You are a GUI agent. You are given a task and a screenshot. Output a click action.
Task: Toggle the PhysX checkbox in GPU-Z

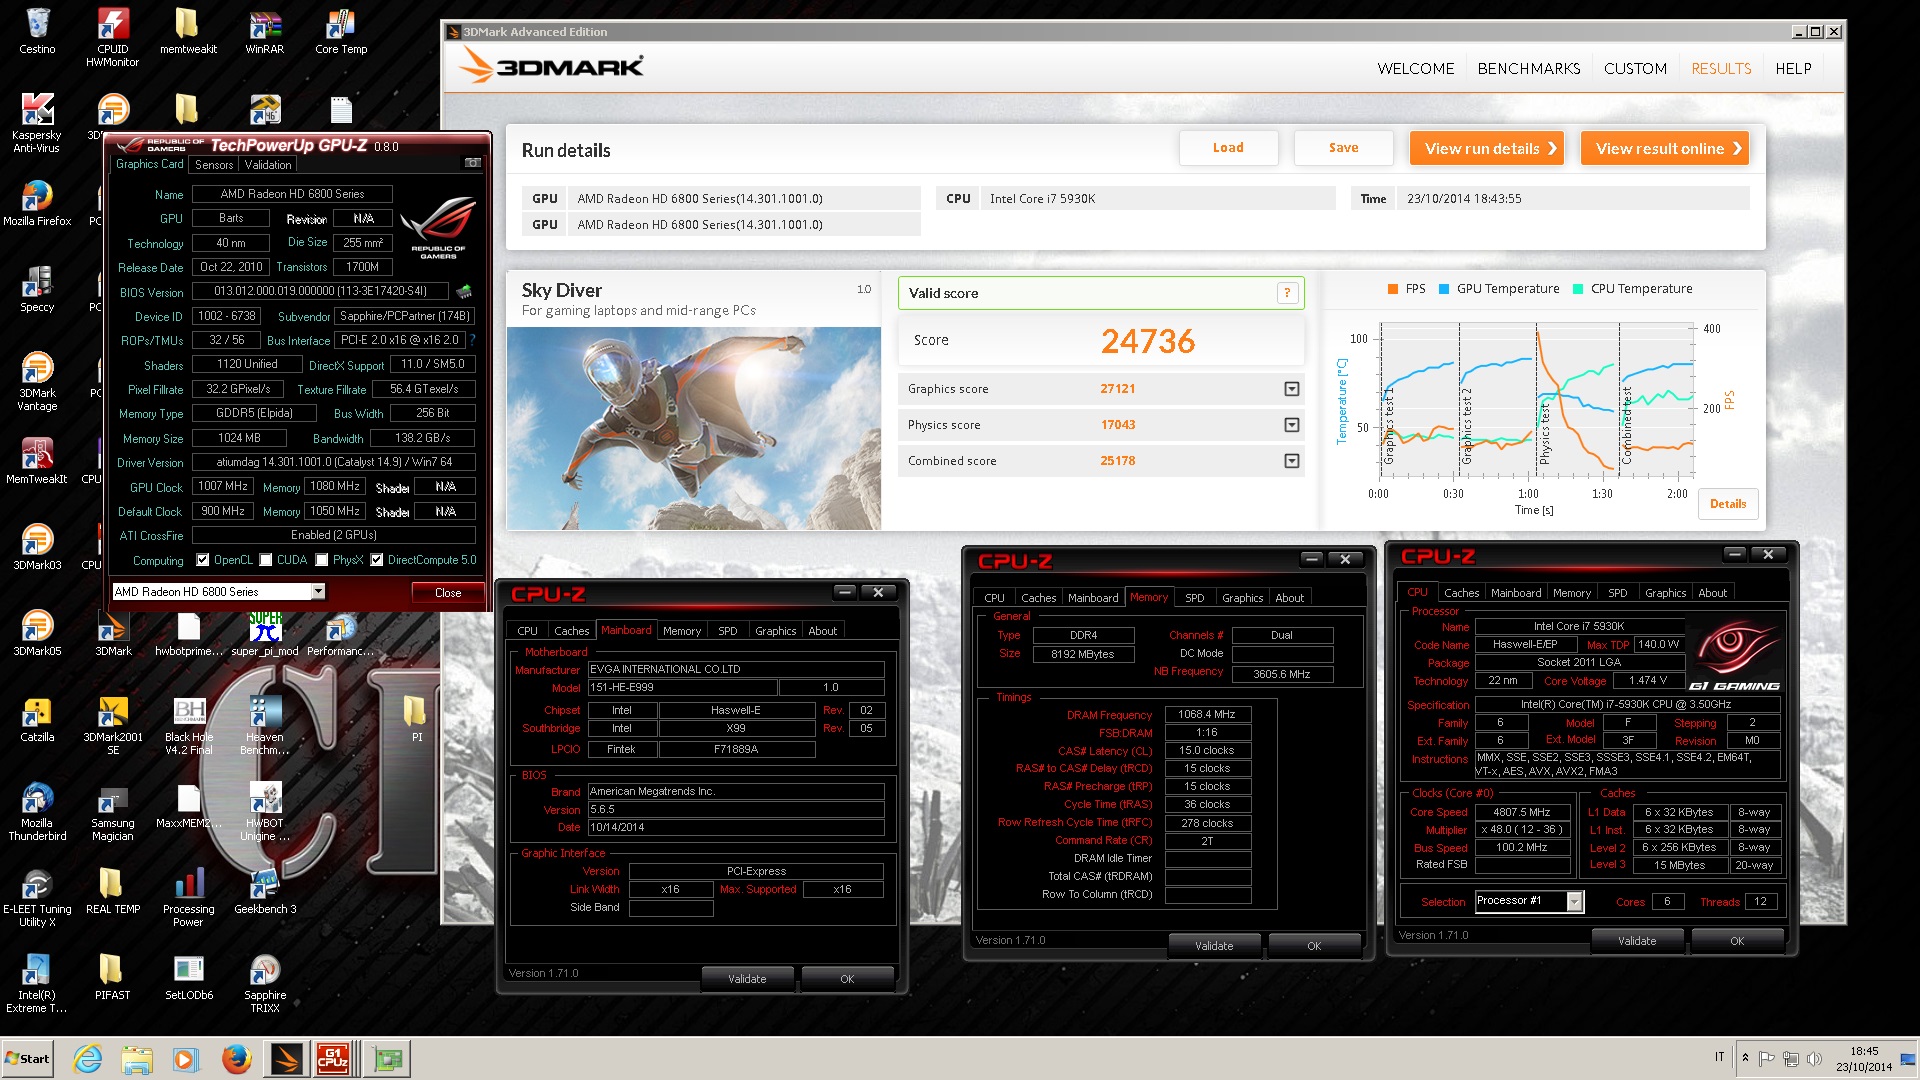[x=322, y=560]
